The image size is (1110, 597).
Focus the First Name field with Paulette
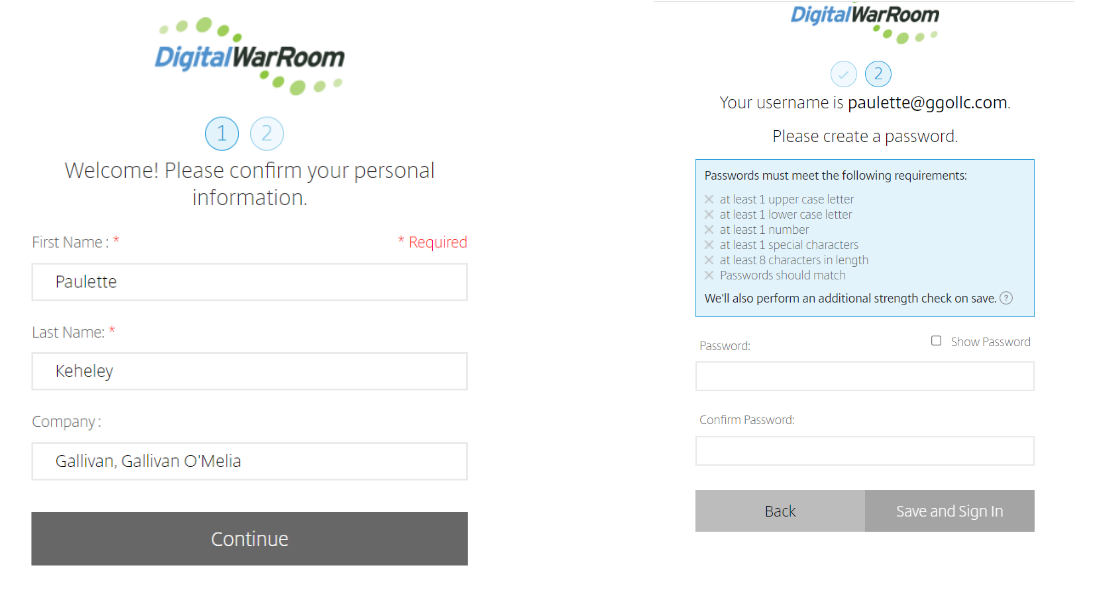249,282
